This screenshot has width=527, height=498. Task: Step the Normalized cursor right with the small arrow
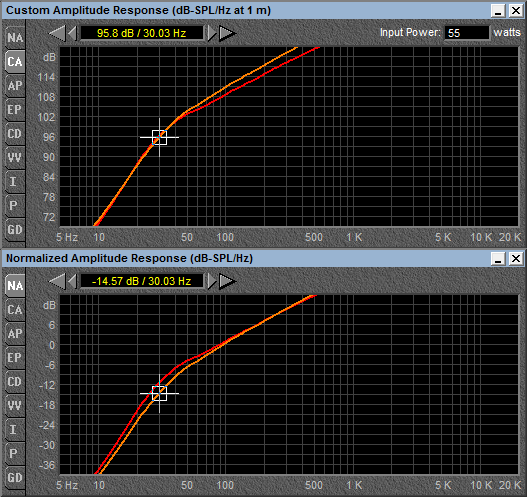[x=212, y=281]
